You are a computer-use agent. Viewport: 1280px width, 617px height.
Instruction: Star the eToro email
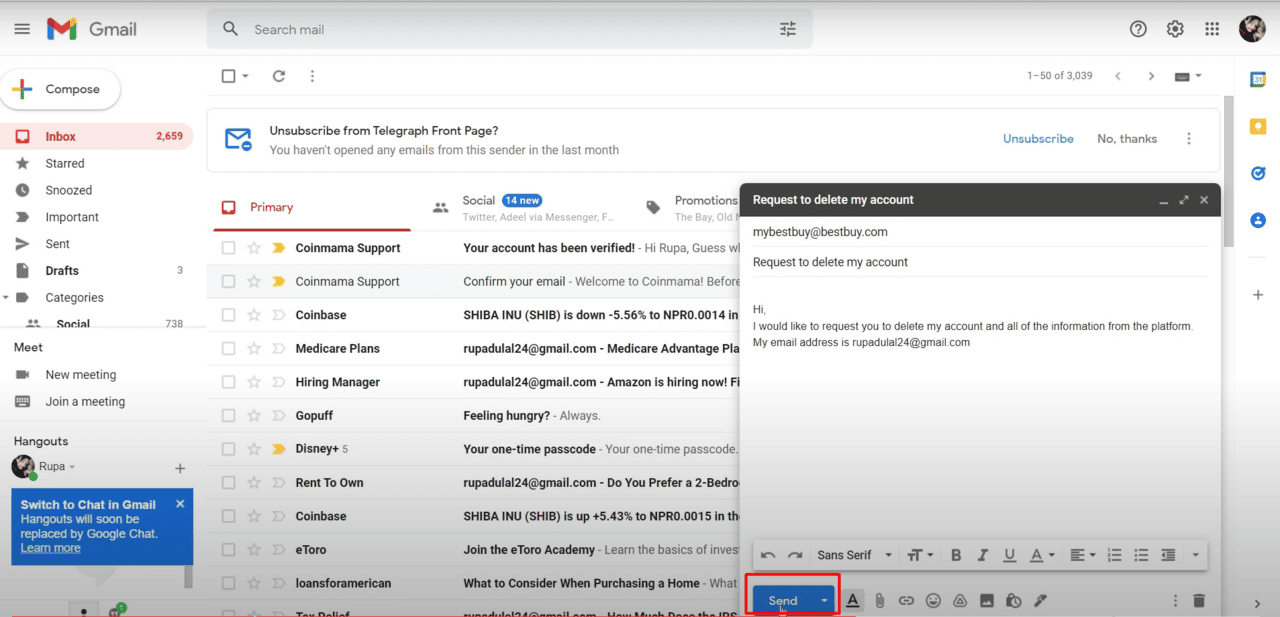254,550
